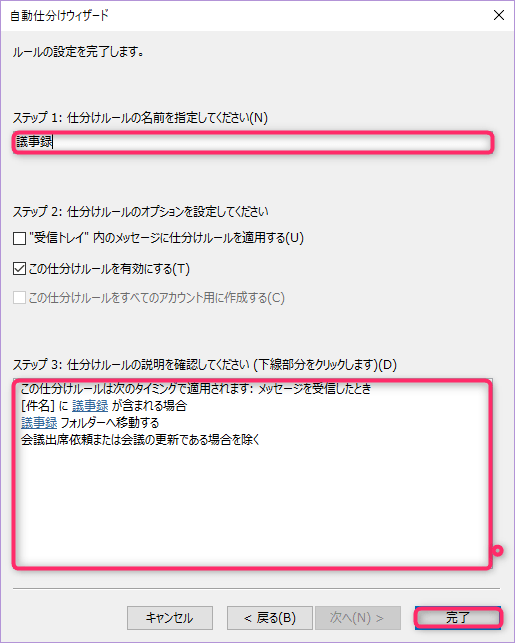Select the ステップ 1 rule name label
Screen dimensions: 515x643
pos(140,118)
